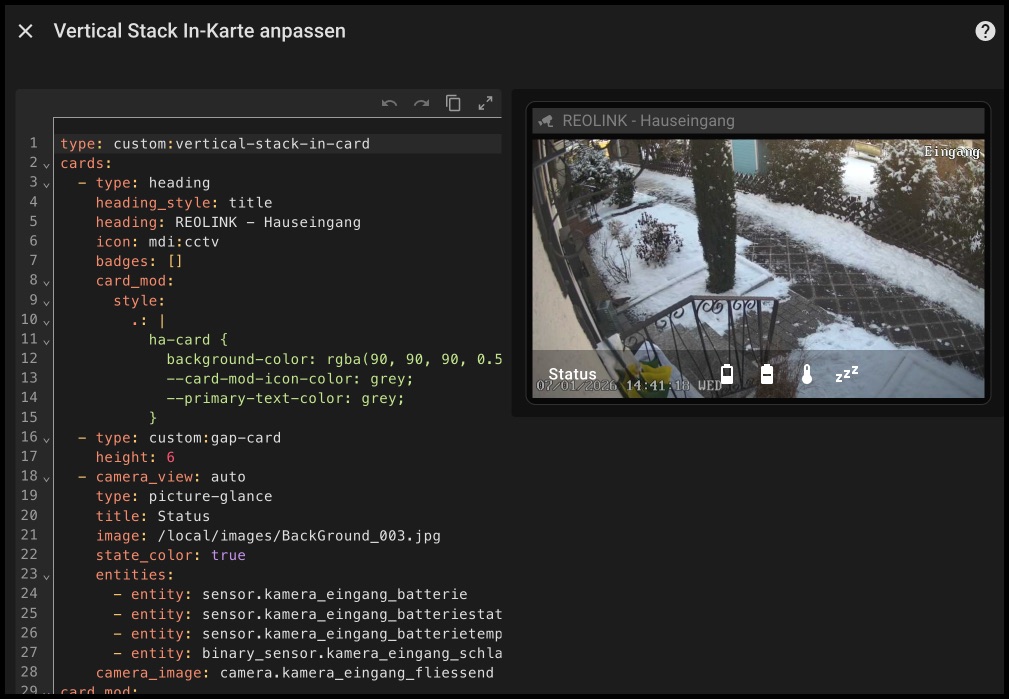
Task: Close the Vertical Stack In-Karte dialog
Action: [26, 31]
